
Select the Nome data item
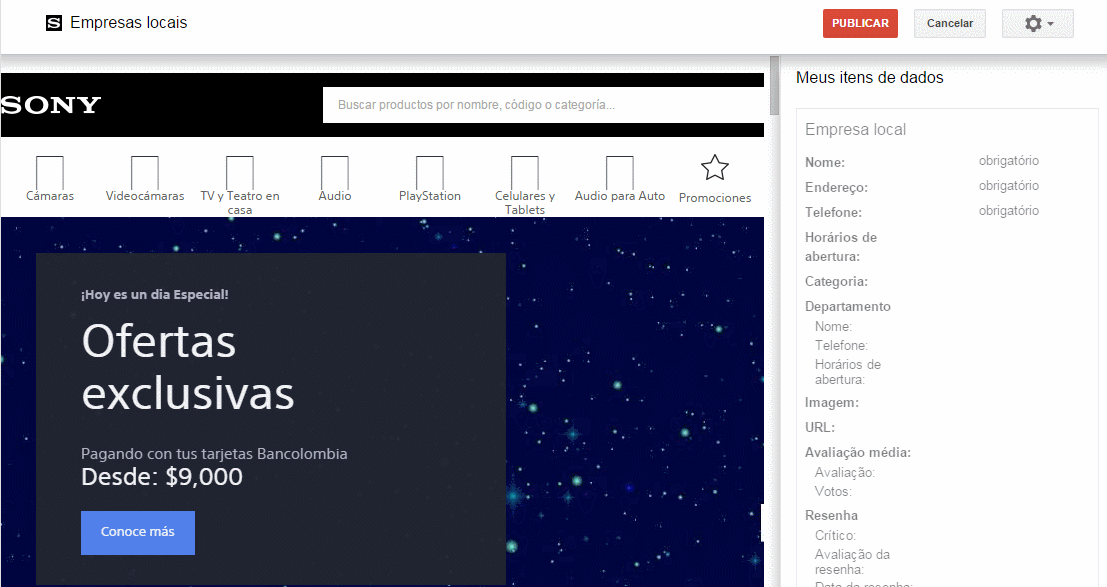[x=822, y=162]
